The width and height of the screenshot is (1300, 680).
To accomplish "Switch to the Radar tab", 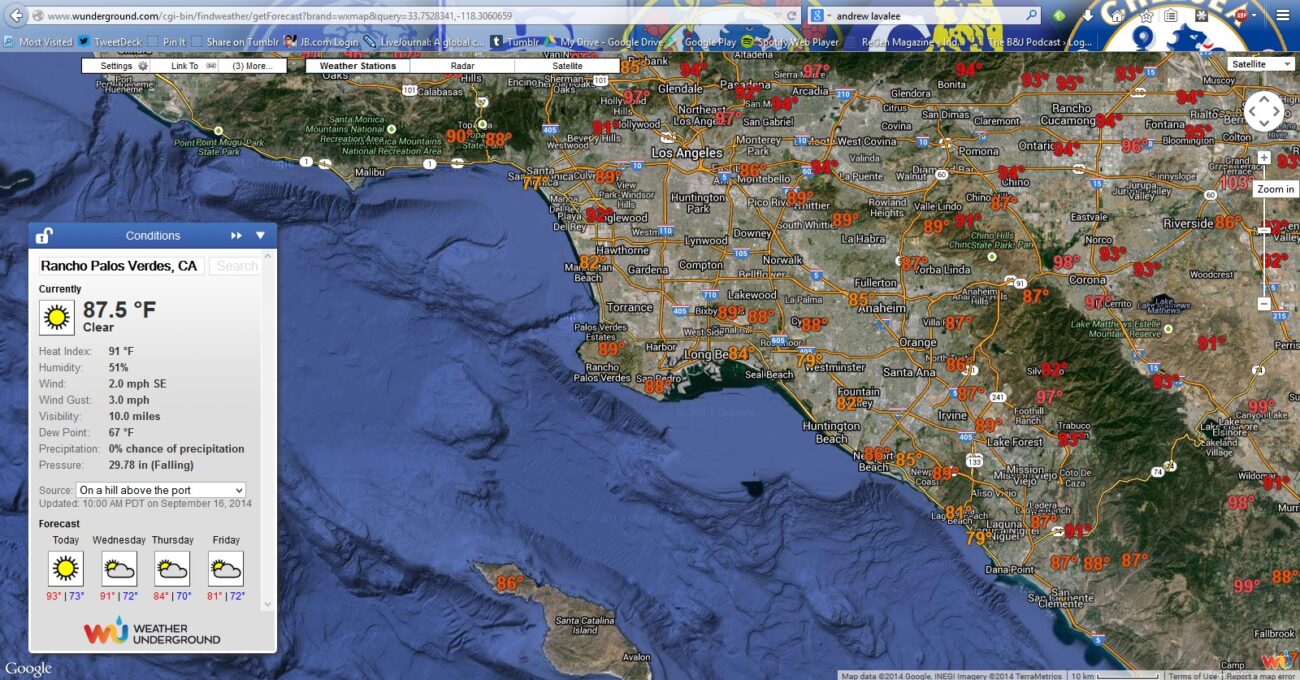I will 462,66.
